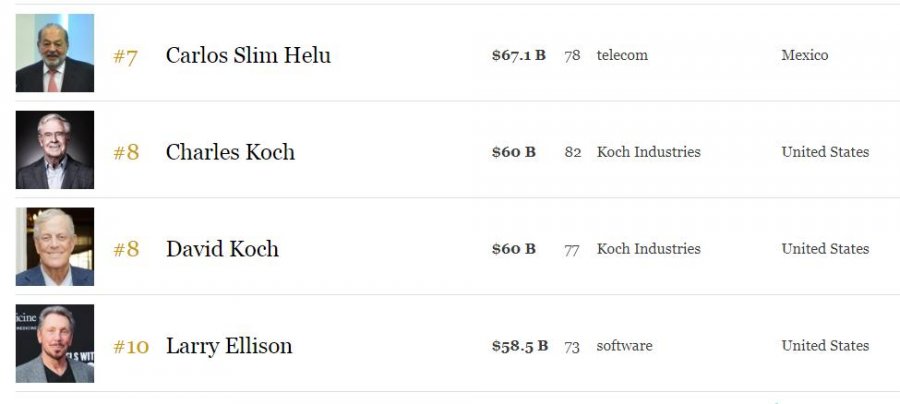Click the #7 rank number

point(125,57)
